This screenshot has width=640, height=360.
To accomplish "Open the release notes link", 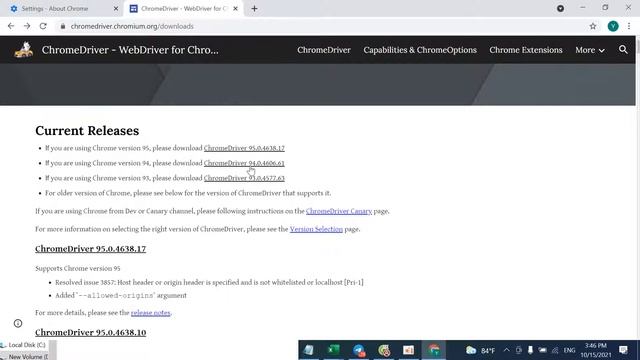I will point(151,313).
